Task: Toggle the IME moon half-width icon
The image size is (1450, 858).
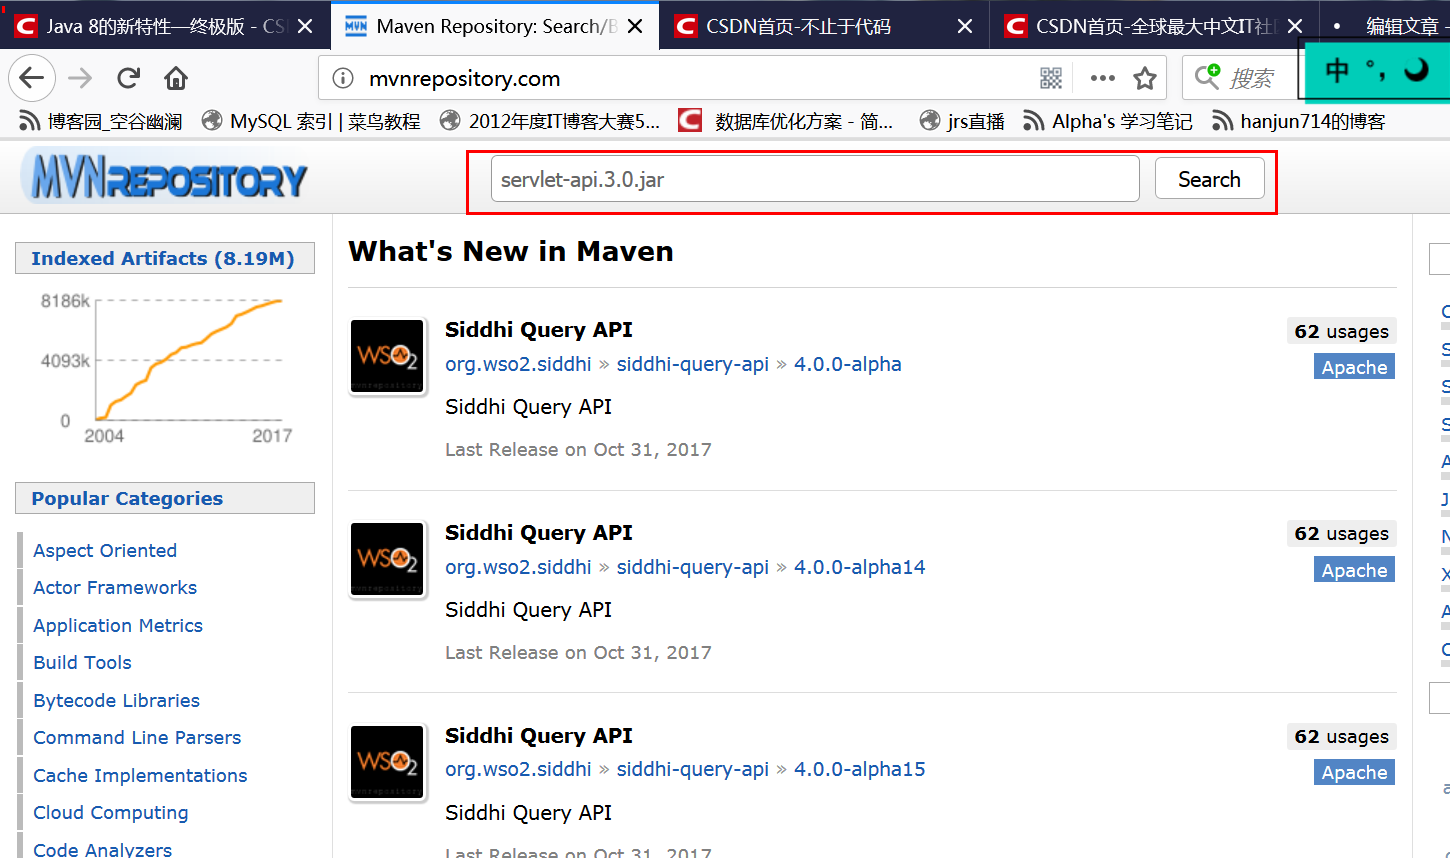Action: coord(1416,70)
